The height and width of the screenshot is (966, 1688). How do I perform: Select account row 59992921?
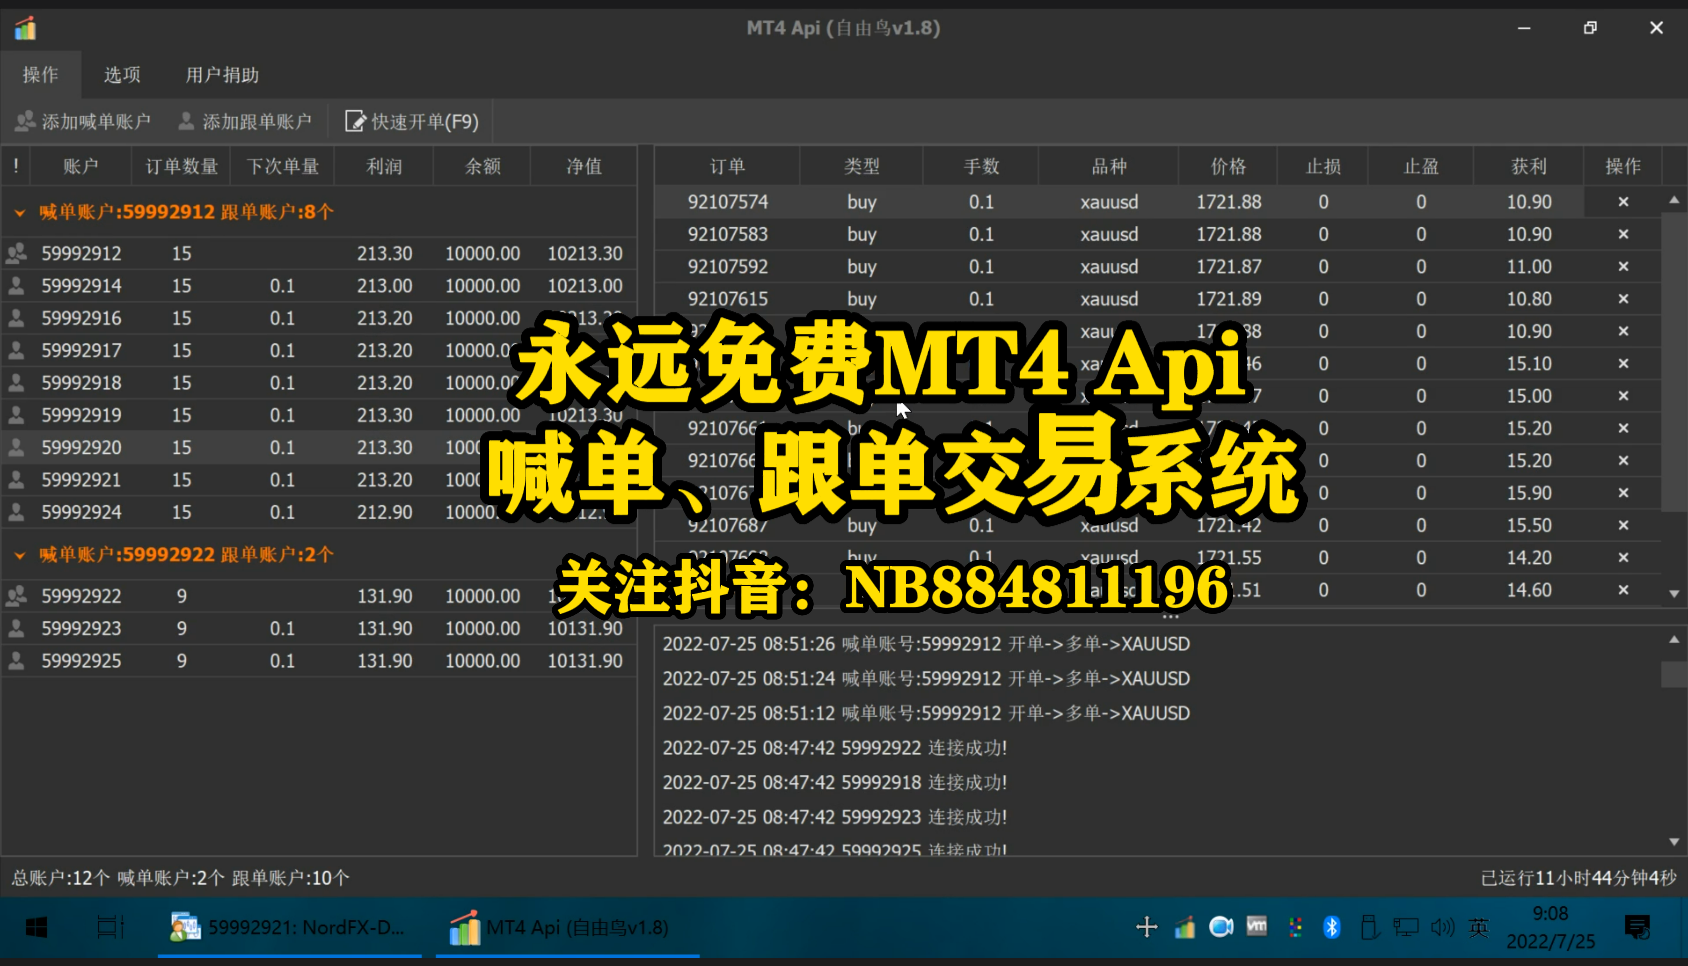pos(319,480)
